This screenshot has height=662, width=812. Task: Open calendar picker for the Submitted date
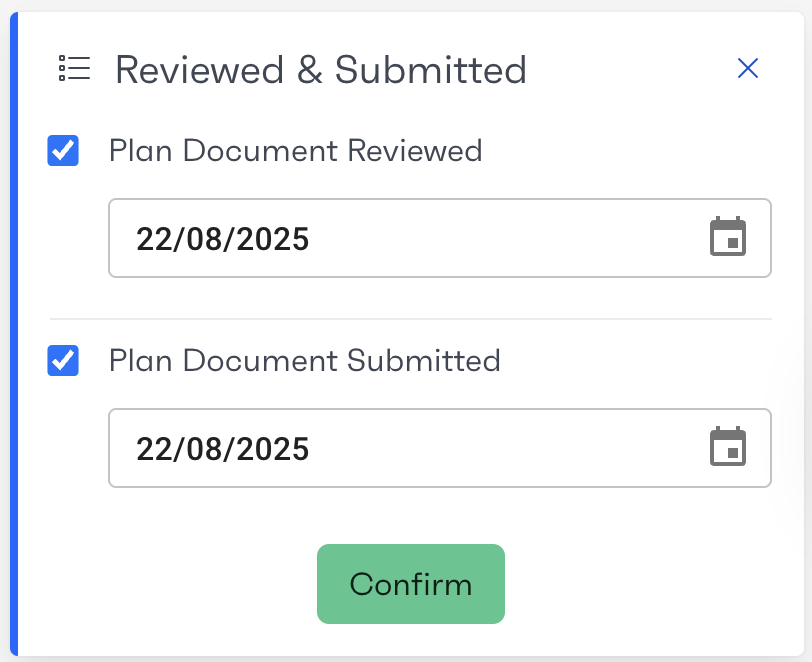[727, 447]
